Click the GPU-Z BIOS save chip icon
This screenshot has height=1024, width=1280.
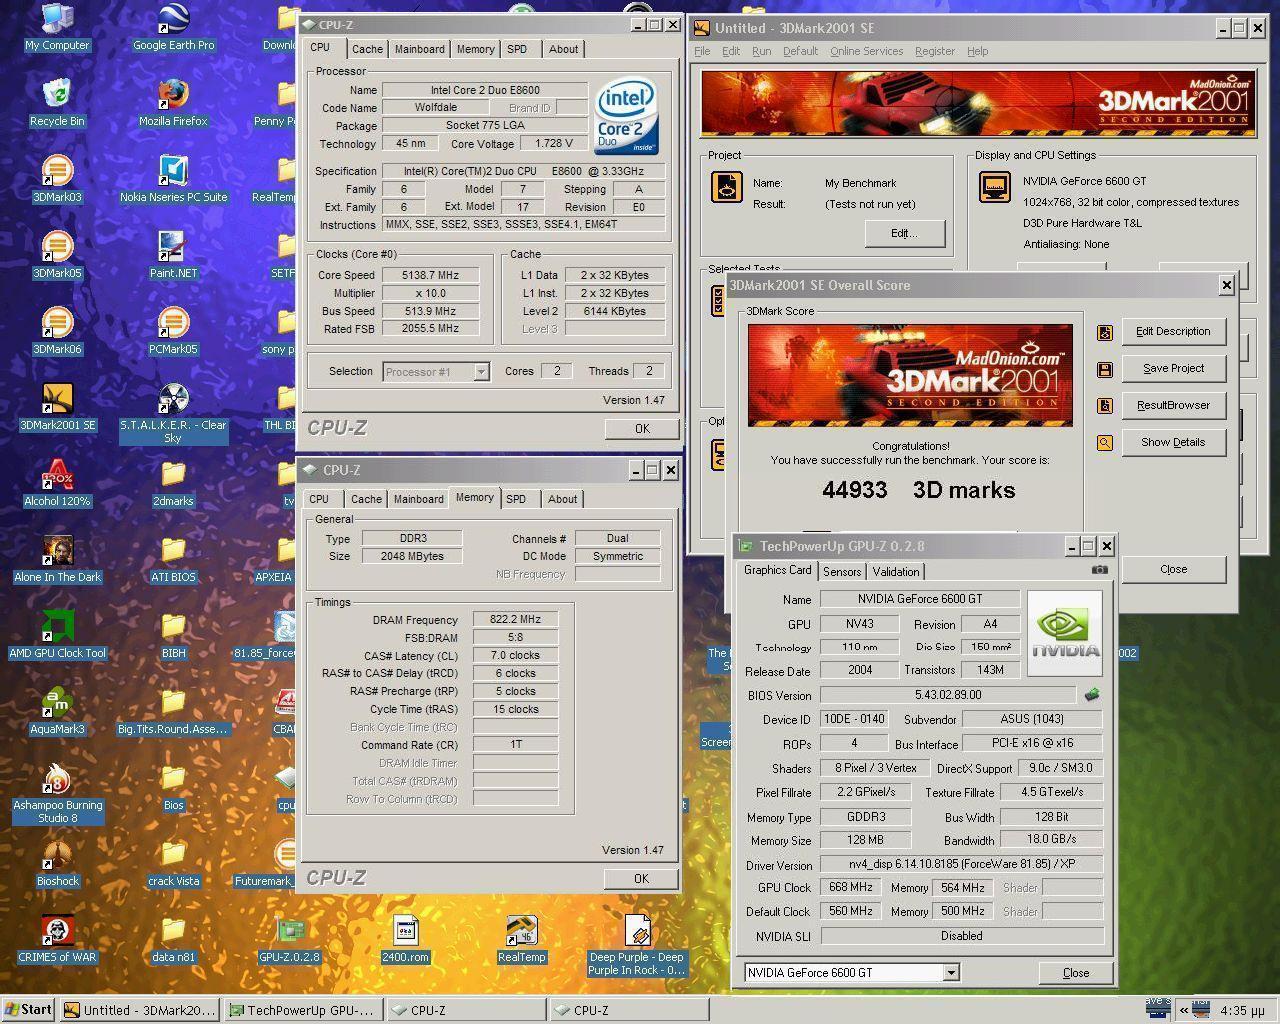(x=1092, y=694)
